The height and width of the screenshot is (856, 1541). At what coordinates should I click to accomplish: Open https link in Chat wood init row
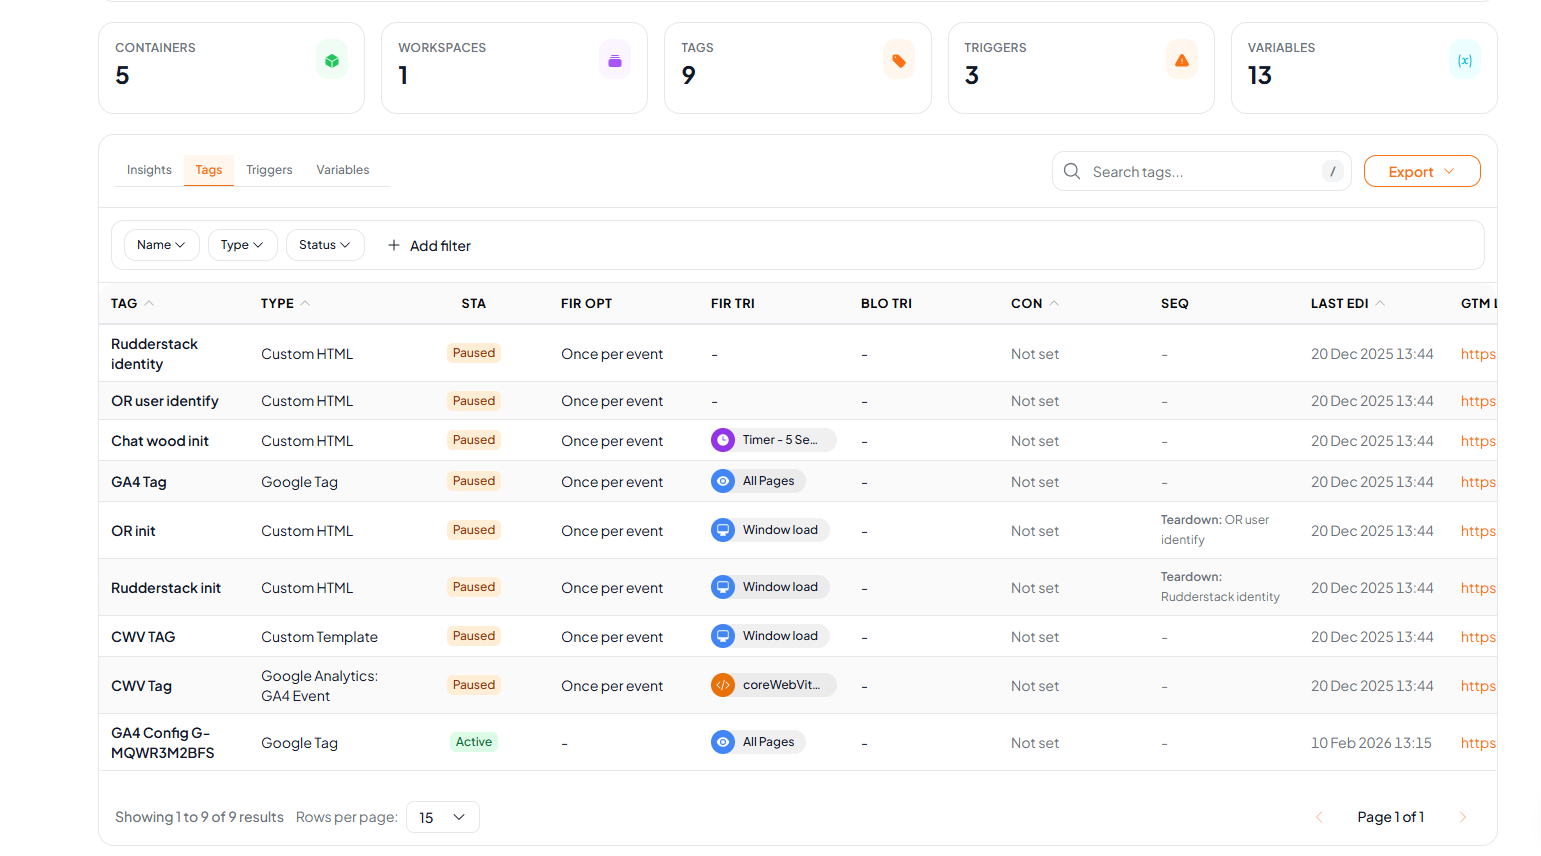coord(1478,441)
